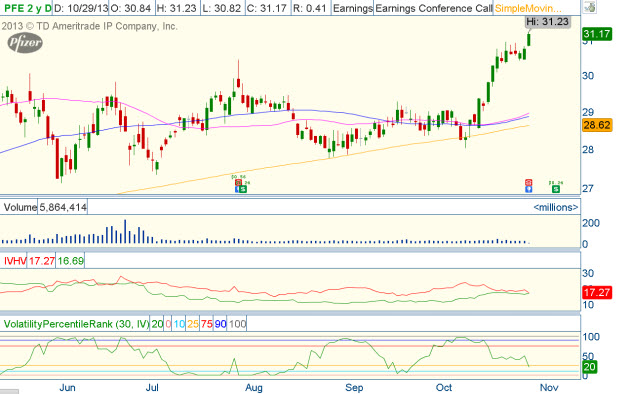Screen dimensions: 625x394
Task: Click the chart tools icon at top right
Action: click(x=590, y=7)
